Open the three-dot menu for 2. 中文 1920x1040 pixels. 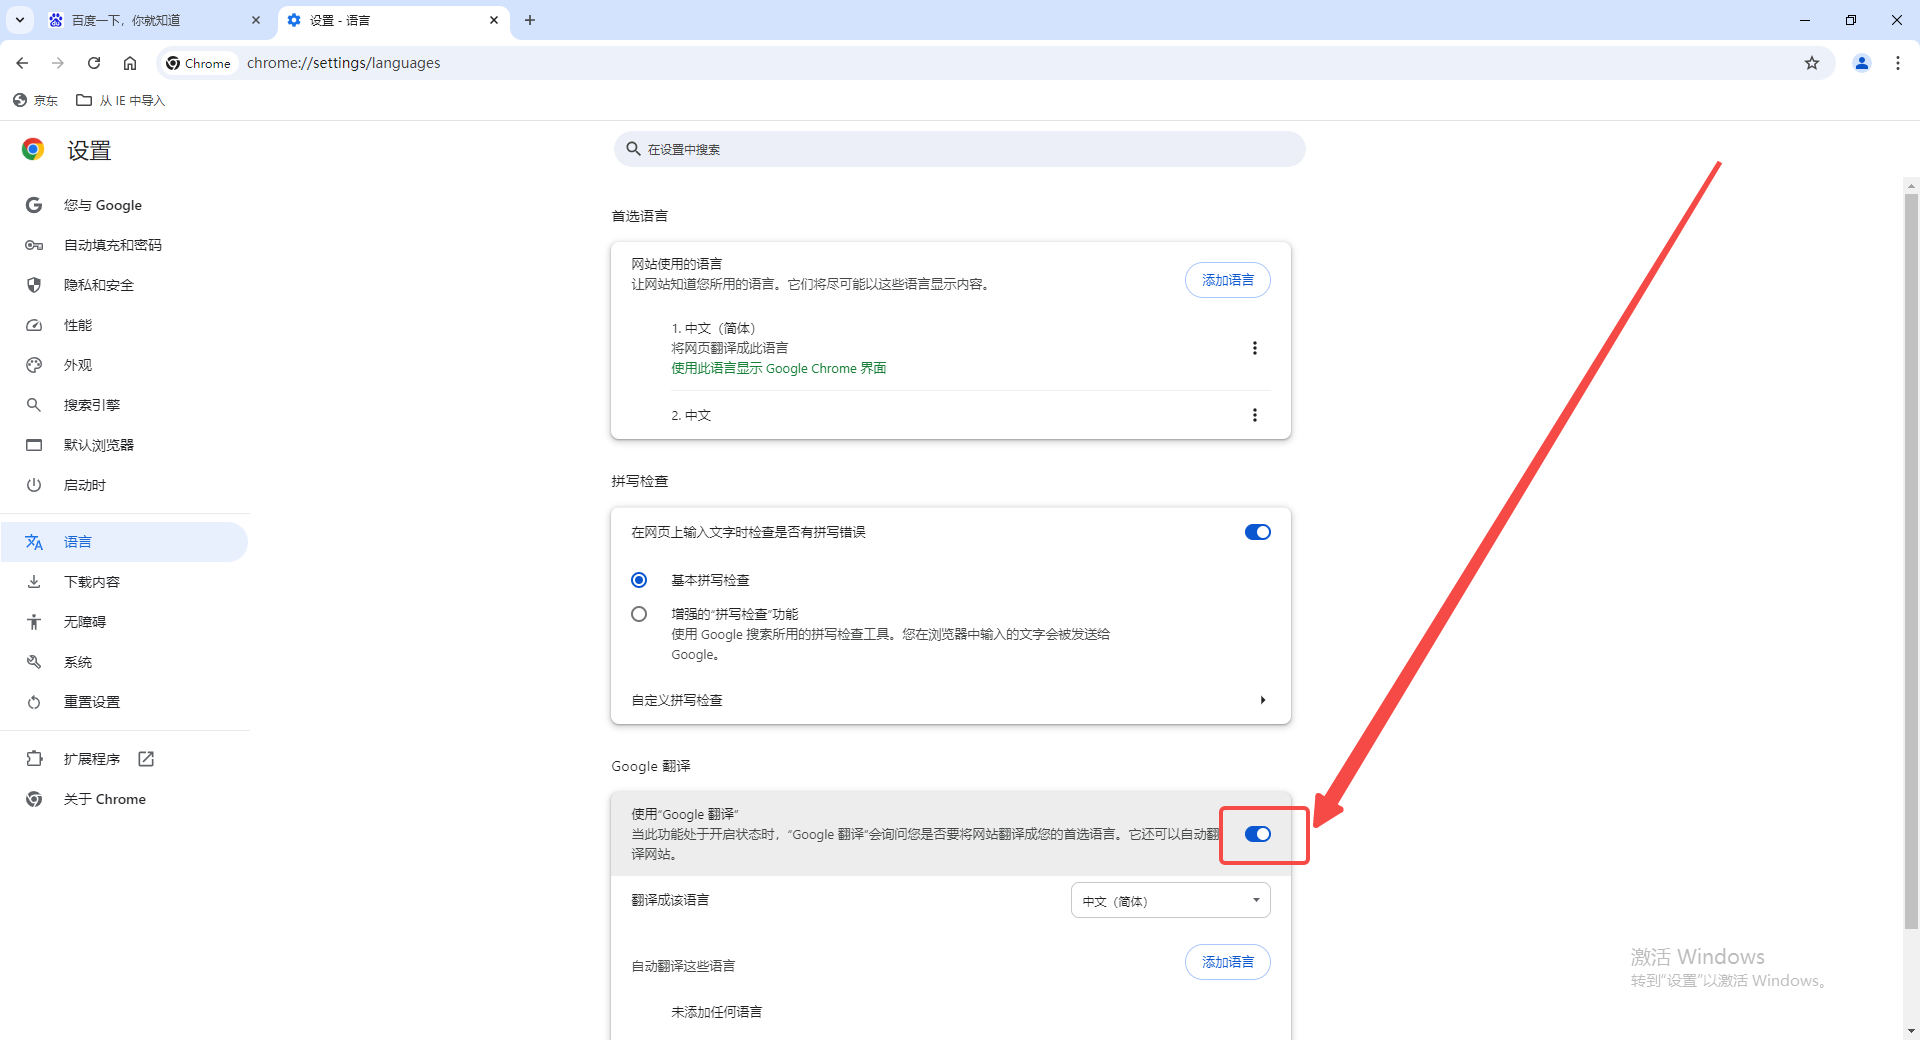(1255, 415)
